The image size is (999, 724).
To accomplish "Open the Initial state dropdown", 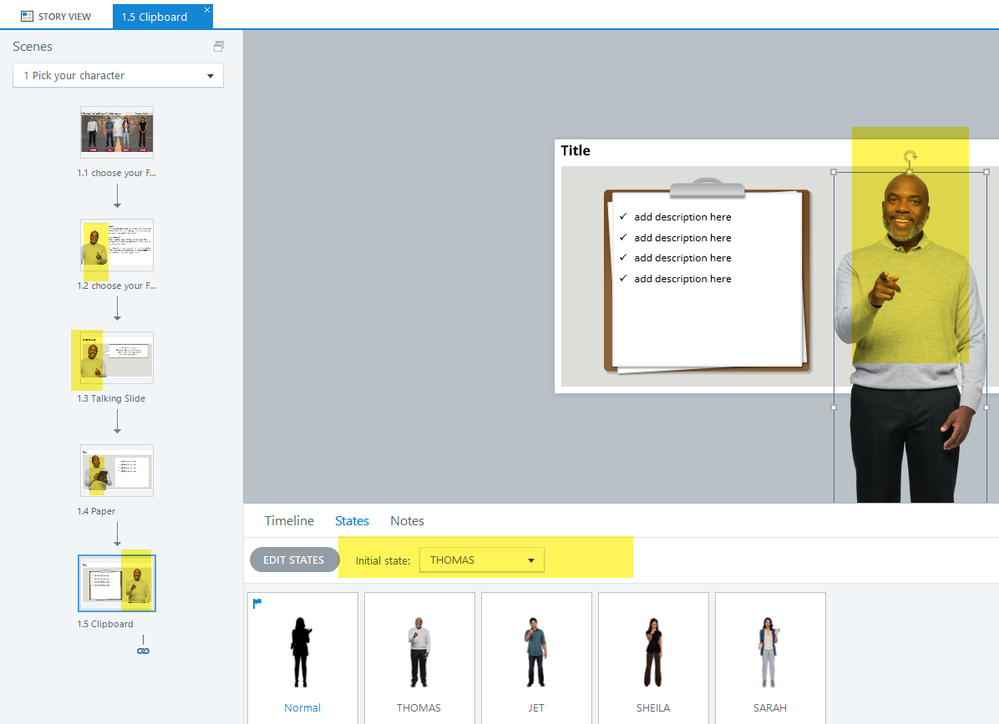I will [x=482, y=560].
